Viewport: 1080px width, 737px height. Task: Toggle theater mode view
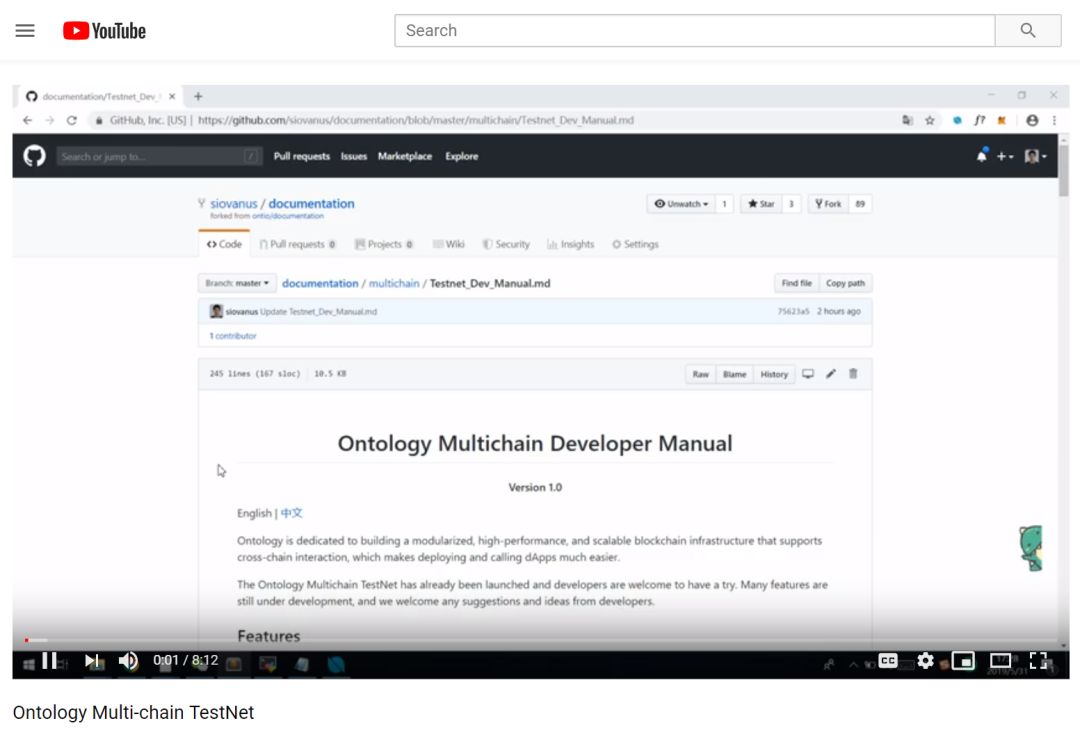[1000, 661]
